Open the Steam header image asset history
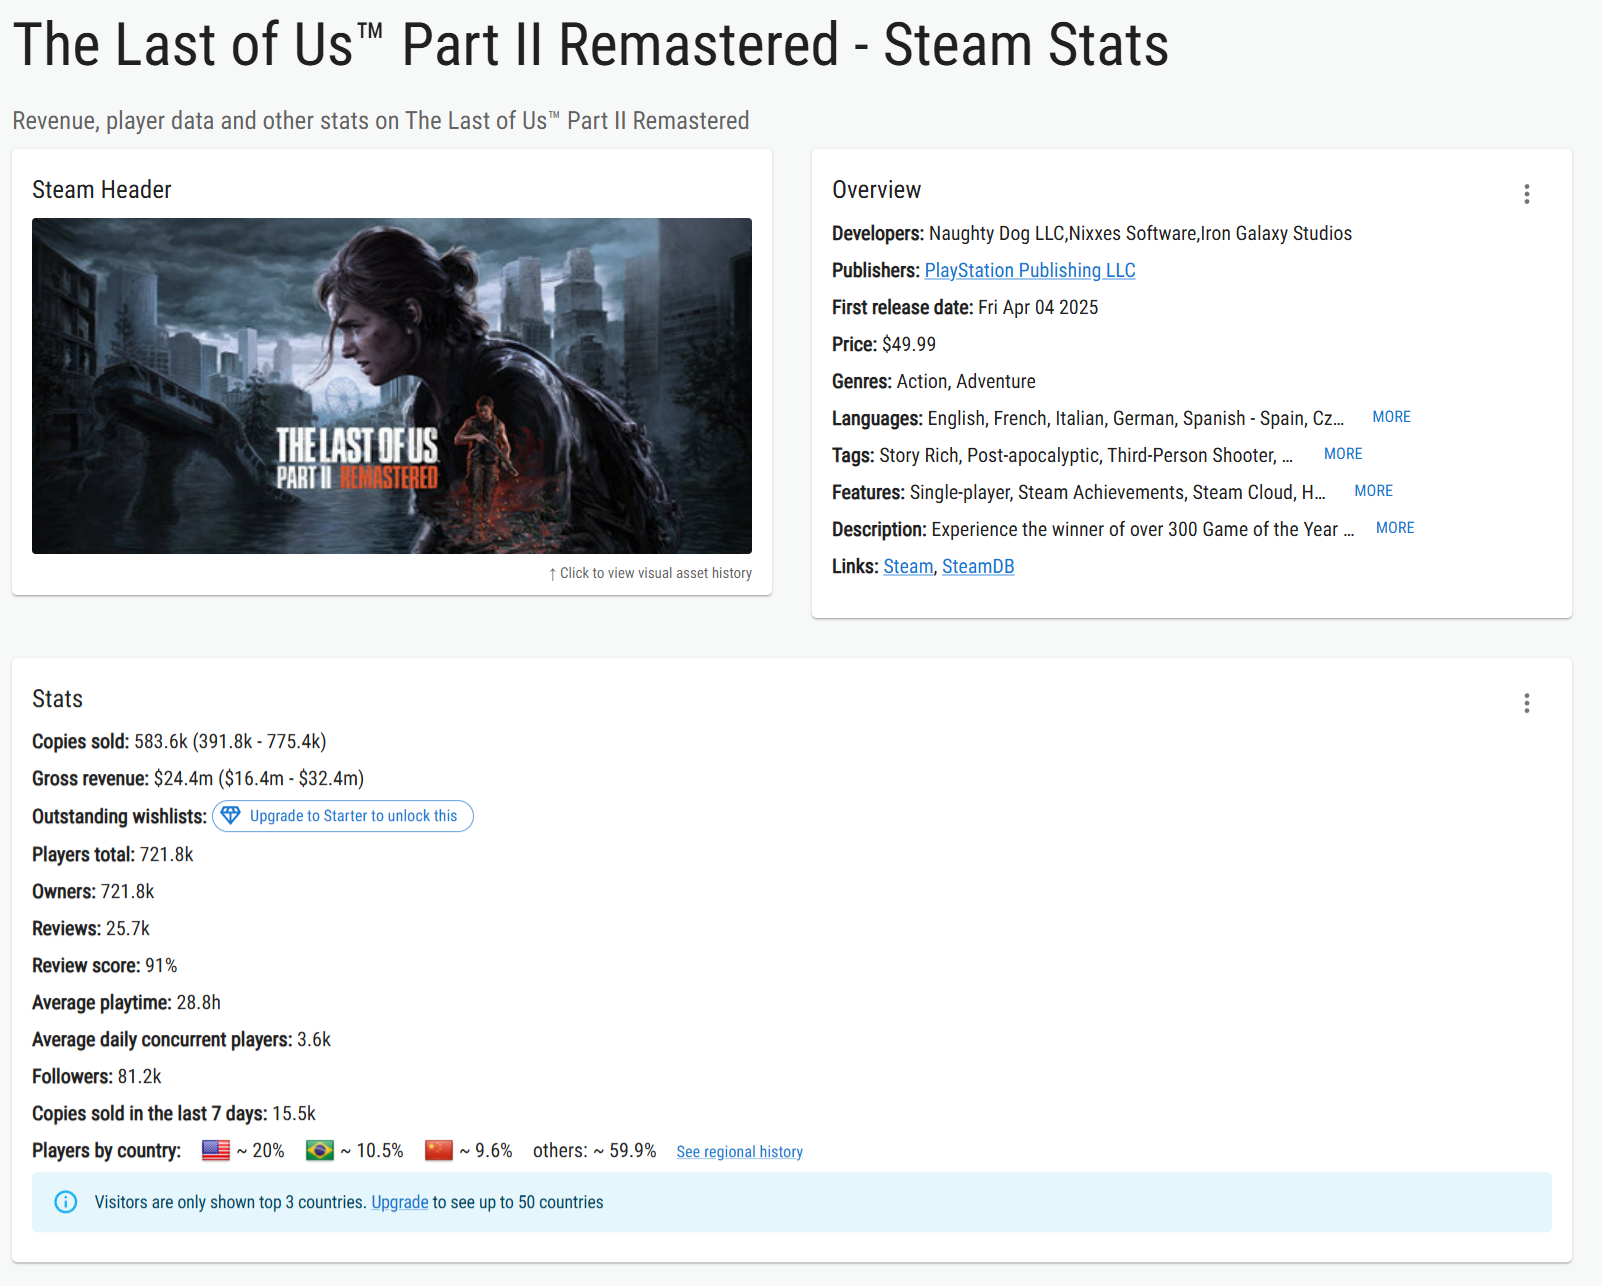Screen dimensions: 1602x1286 pos(392,386)
